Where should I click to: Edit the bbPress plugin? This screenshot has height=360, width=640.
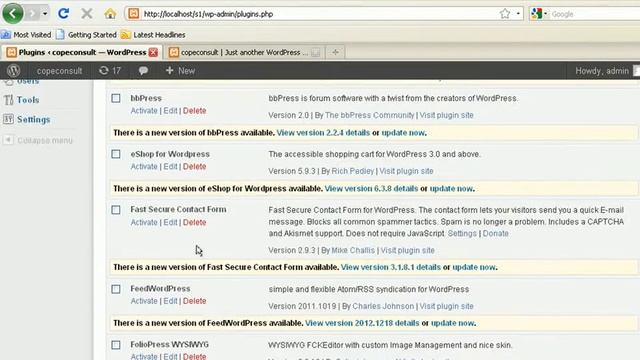coord(170,111)
